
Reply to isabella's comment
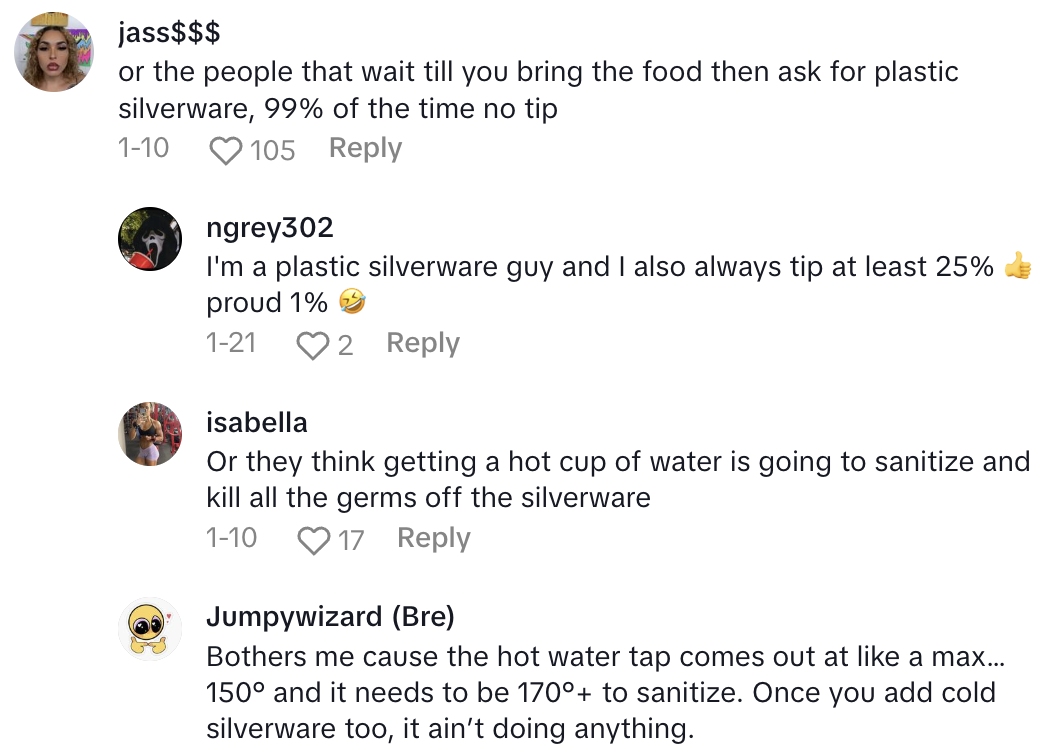[x=433, y=538]
